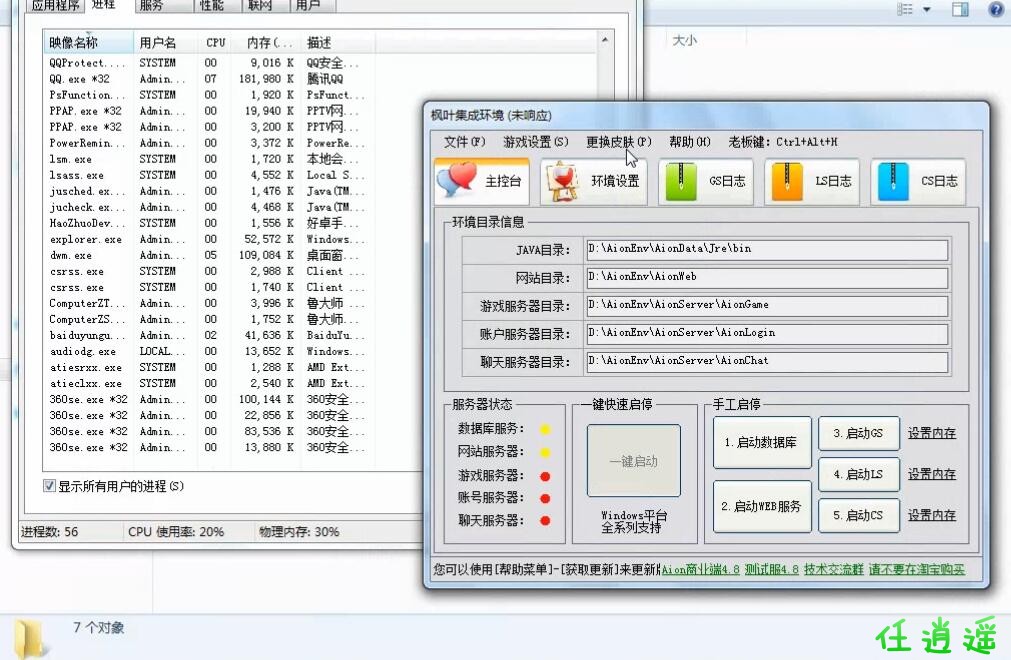Open the explorer help question-mark icon

click(x=996, y=9)
